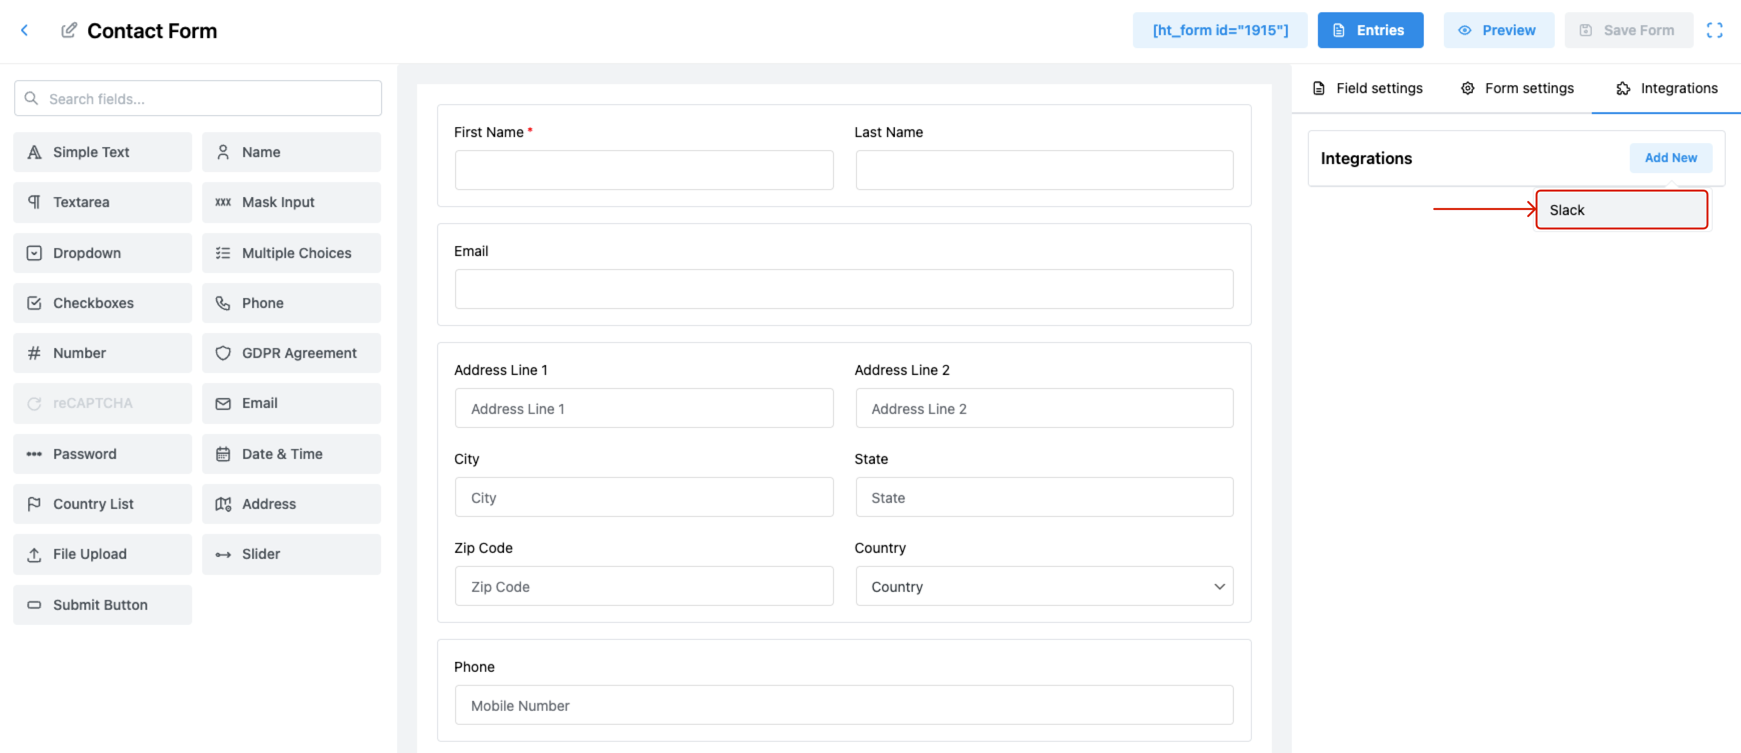Image resolution: width=1741 pixels, height=753 pixels.
Task: Add a Name field
Action: [x=291, y=152]
